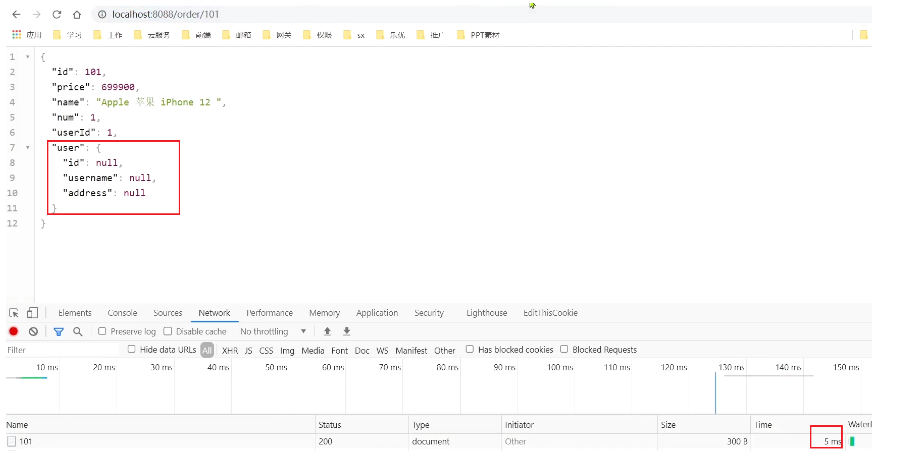Screen dimensions: 904x468
Task: Toggle device toolbar icon
Action: [32, 313]
